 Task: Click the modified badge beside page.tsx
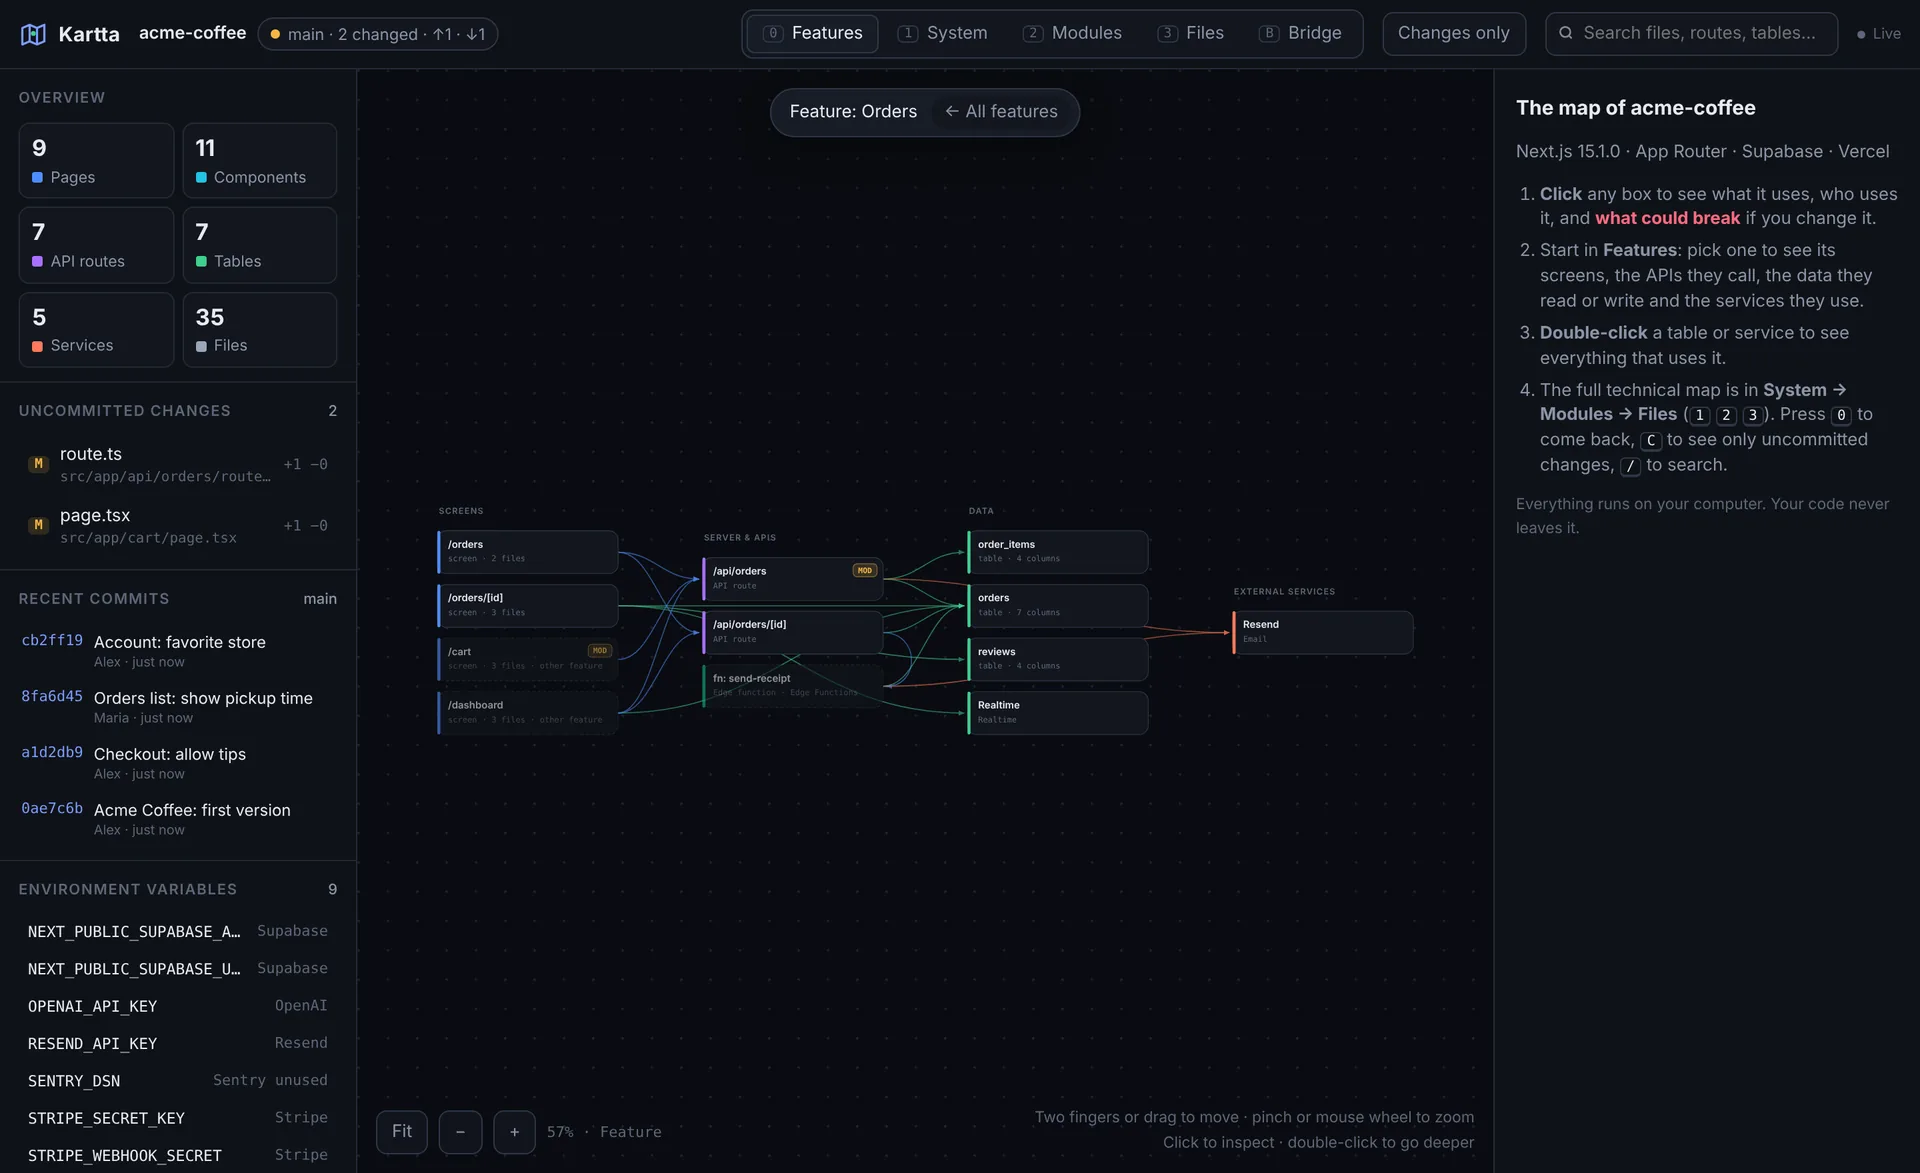pos(38,525)
